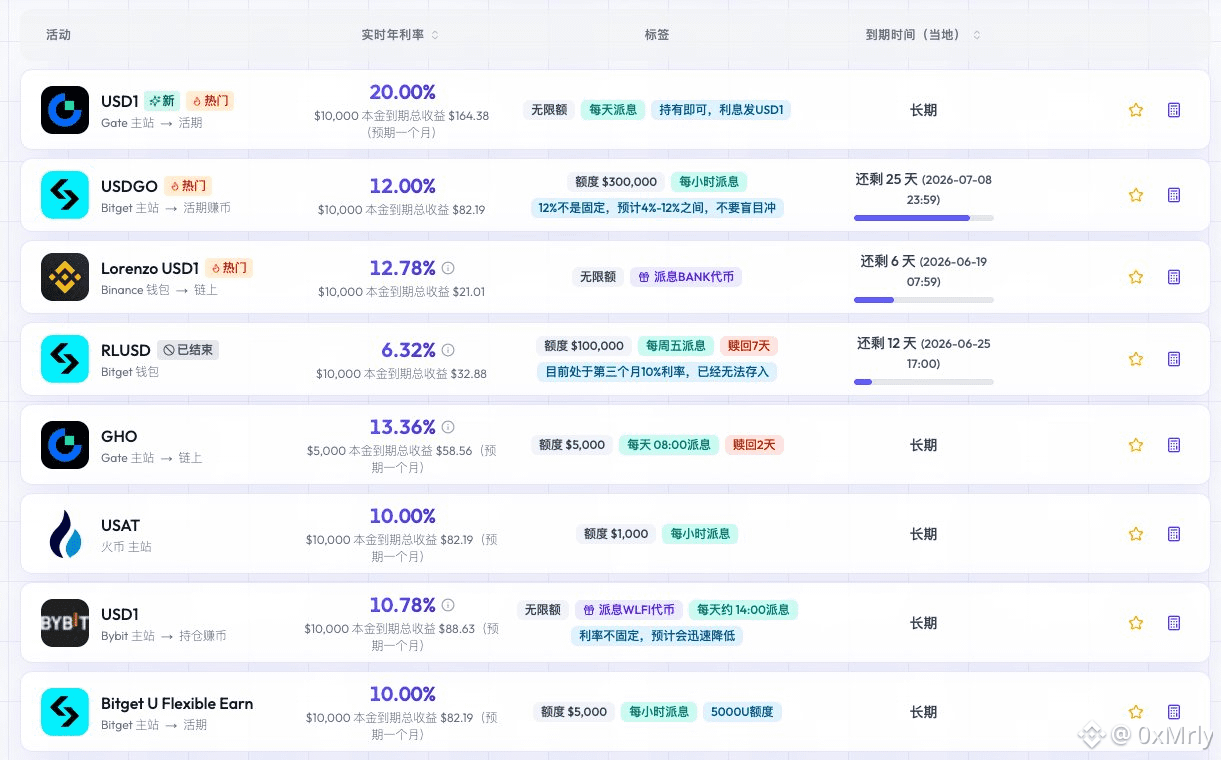Click the 派息BANK代币 tag

pyautogui.click(x=686, y=277)
